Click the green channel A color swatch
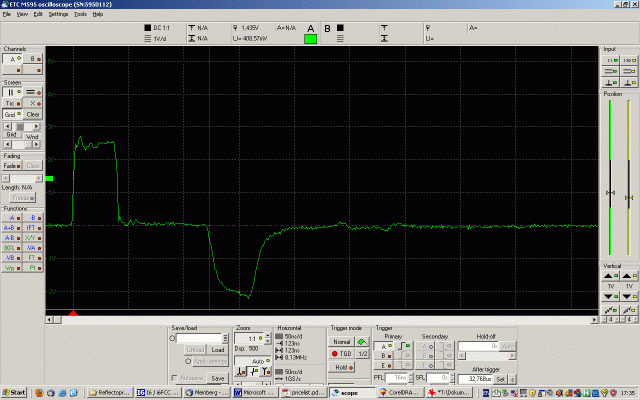640x400 pixels. [311, 38]
